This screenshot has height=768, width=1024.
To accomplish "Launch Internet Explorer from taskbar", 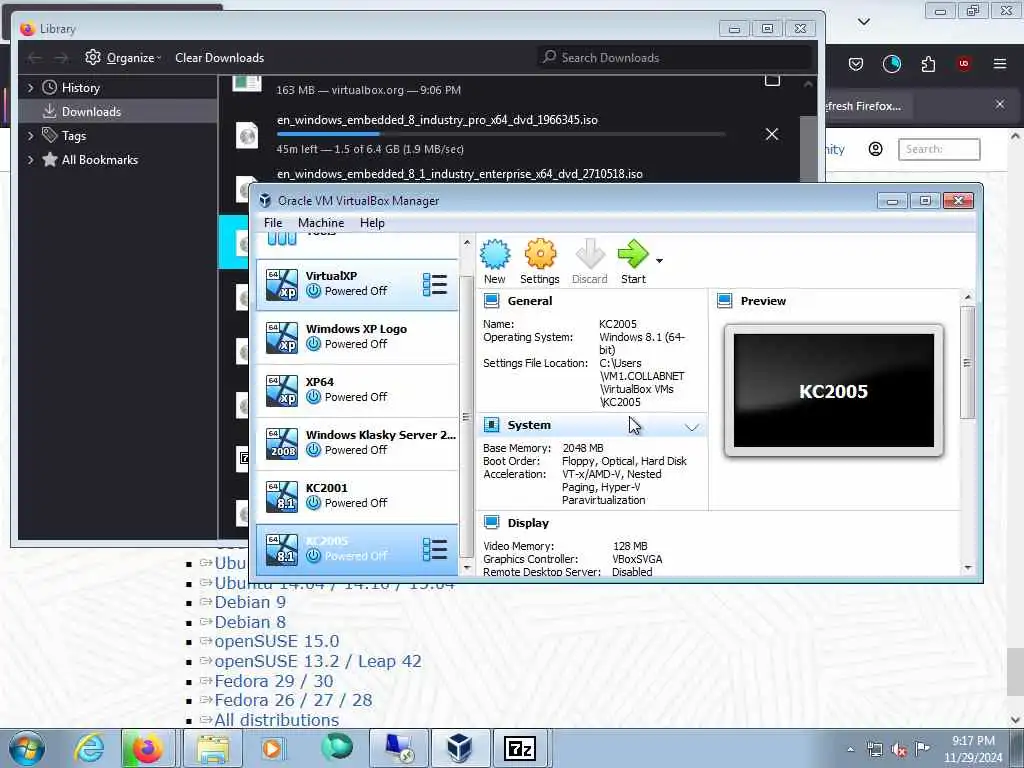I will coord(89,748).
